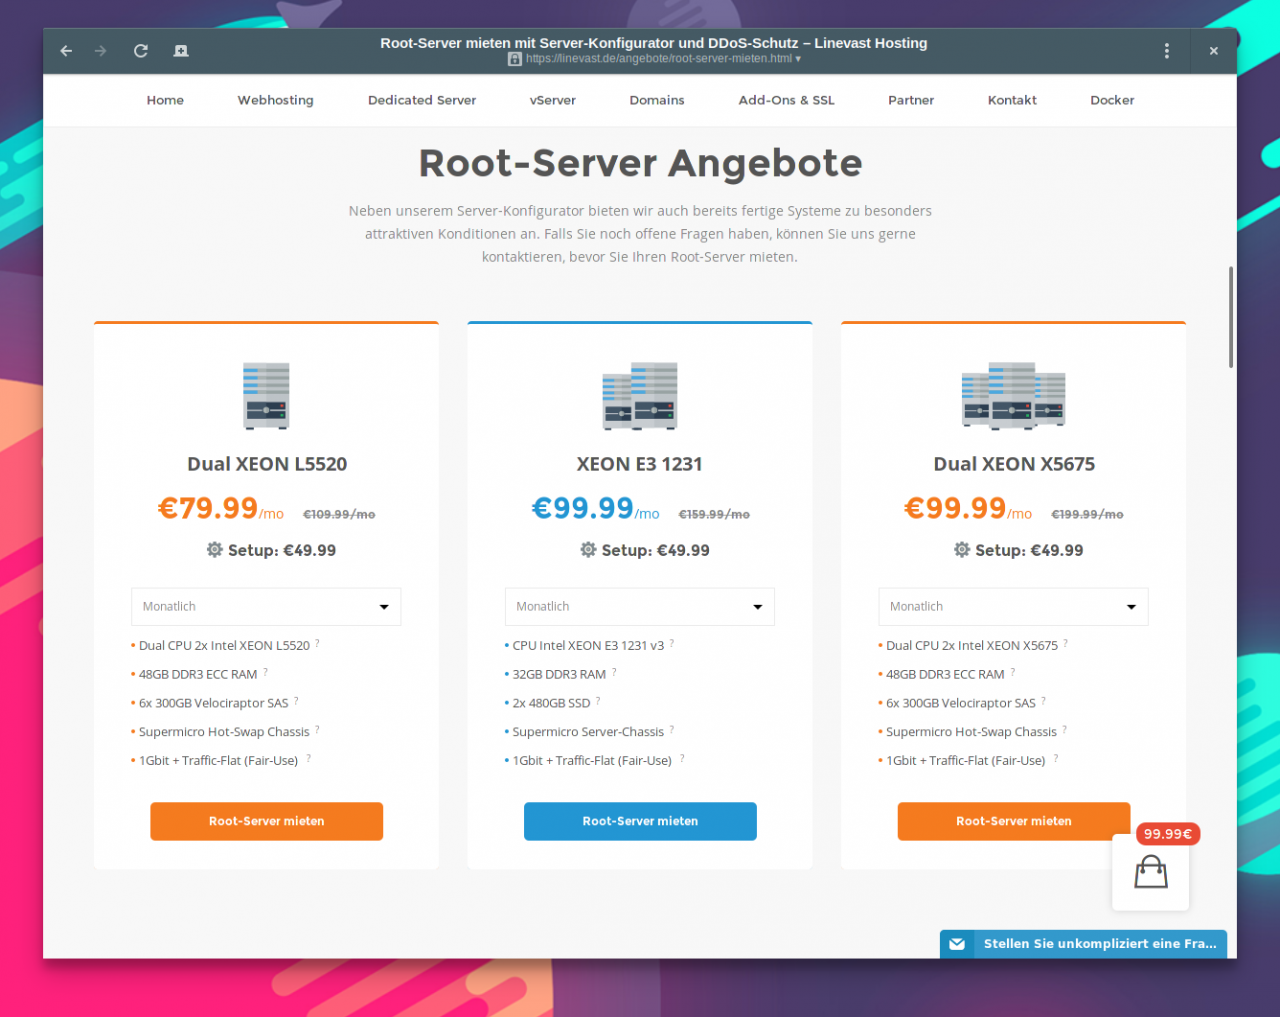Rent the Dual XEON X5675 root server
The image size is (1280, 1017).
[1013, 821]
